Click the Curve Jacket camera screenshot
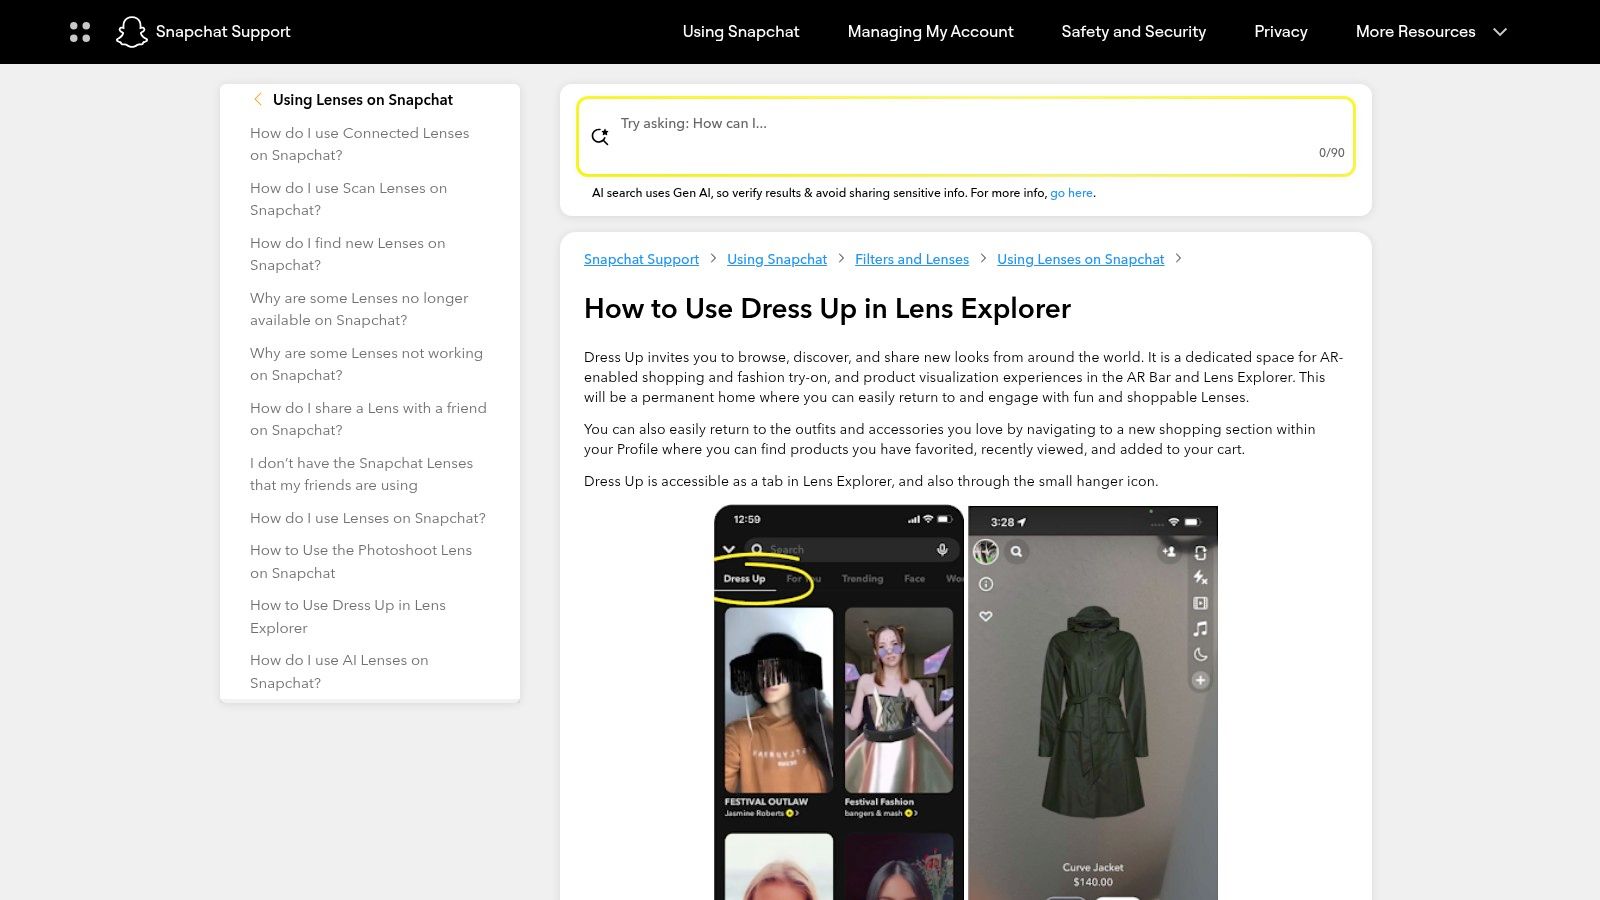Image resolution: width=1600 pixels, height=900 pixels. pos(1093,703)
